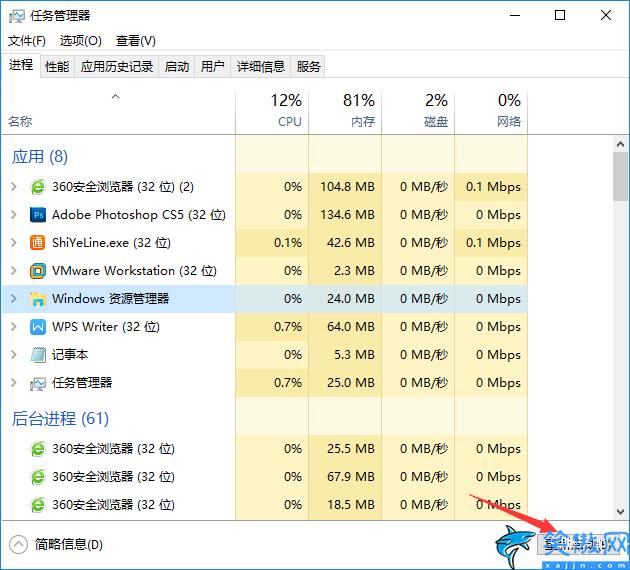Screen dimensions: 630x570
Task: Click the VMware Workstation icon
Action: [38, 271]
